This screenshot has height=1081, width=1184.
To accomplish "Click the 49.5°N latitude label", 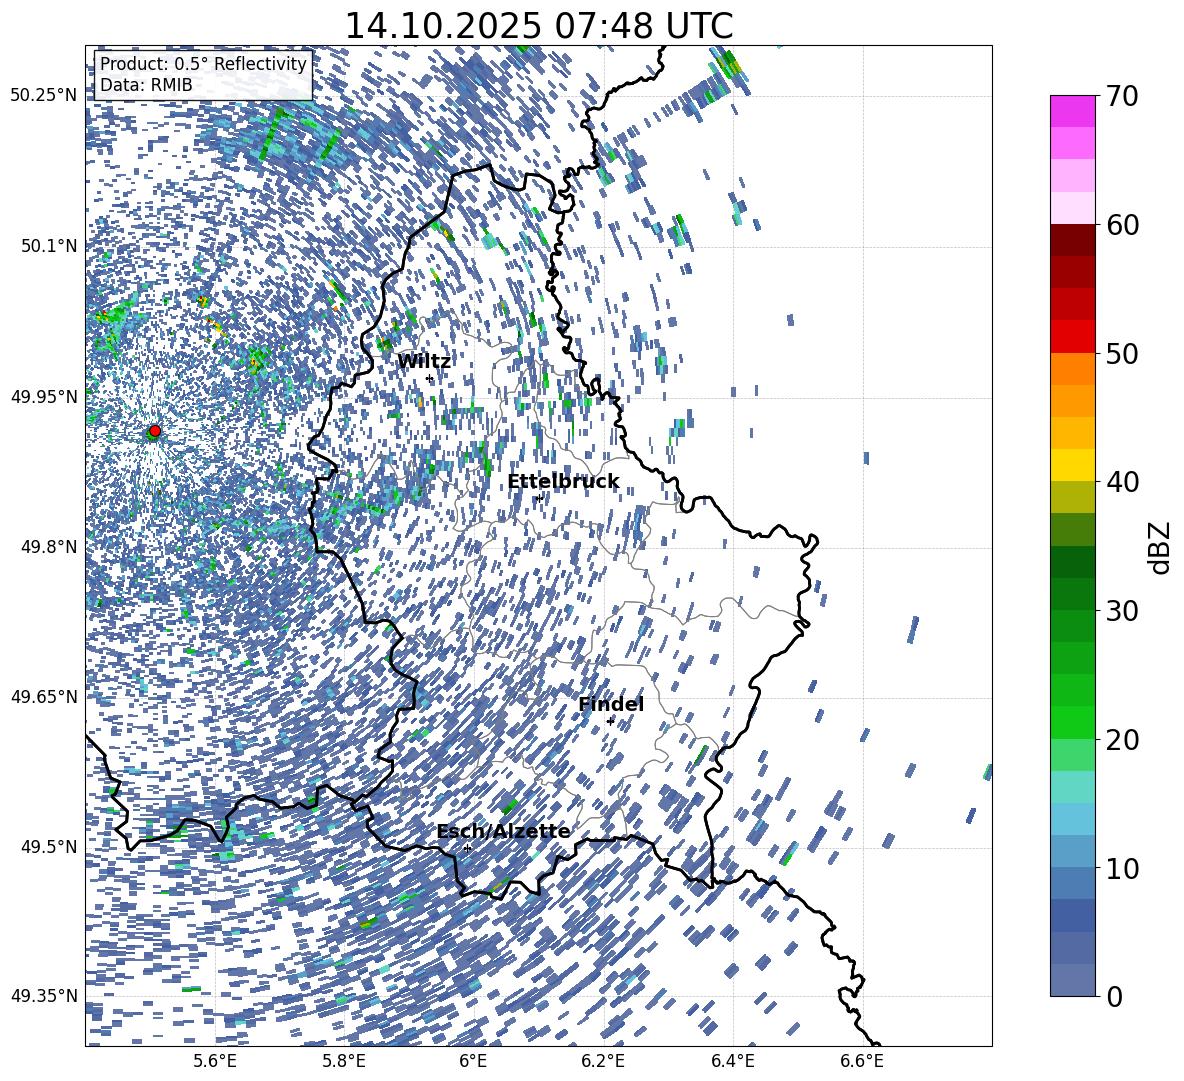I will coord(48,846).
